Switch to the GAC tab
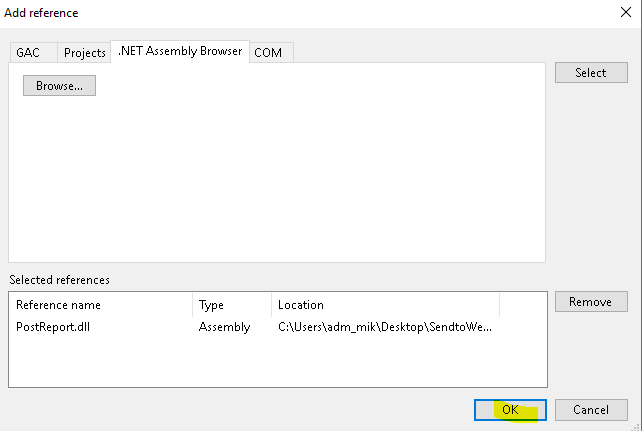 [28, 53]
